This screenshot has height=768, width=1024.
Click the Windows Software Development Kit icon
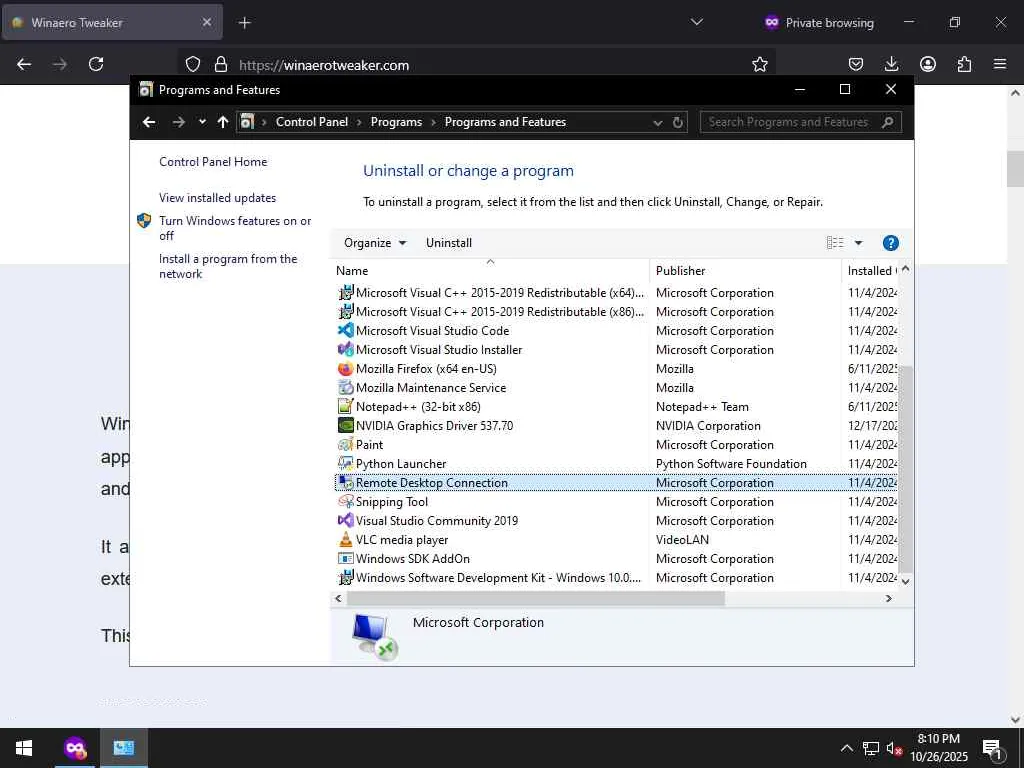(345, 577)
